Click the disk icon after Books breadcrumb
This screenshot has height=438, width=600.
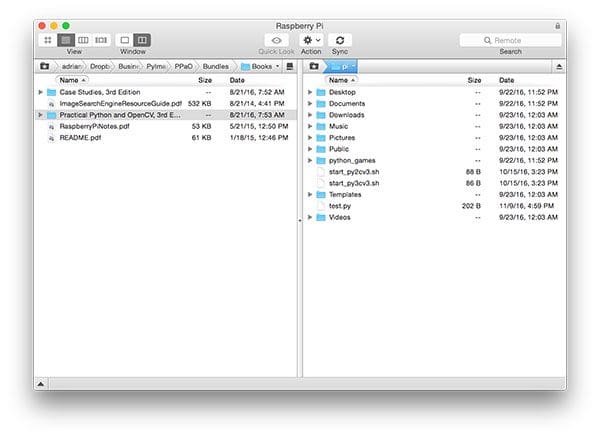[x=290, y=67]
